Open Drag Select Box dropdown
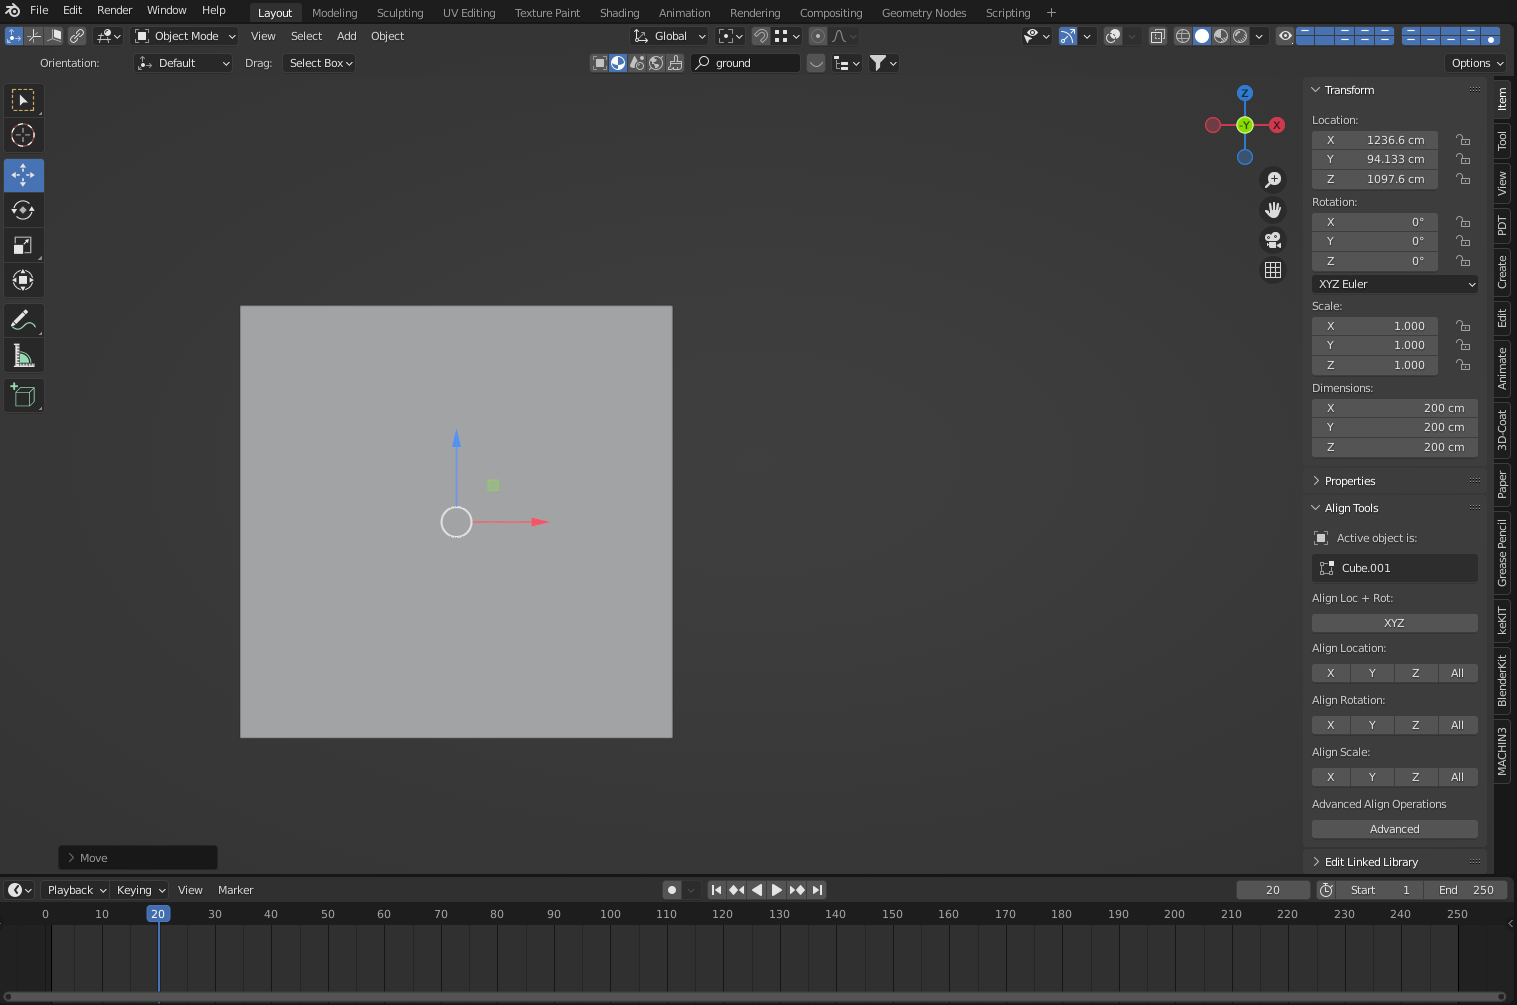The width and height of the screenshot is (1517, 1005). tap(320, 63)
